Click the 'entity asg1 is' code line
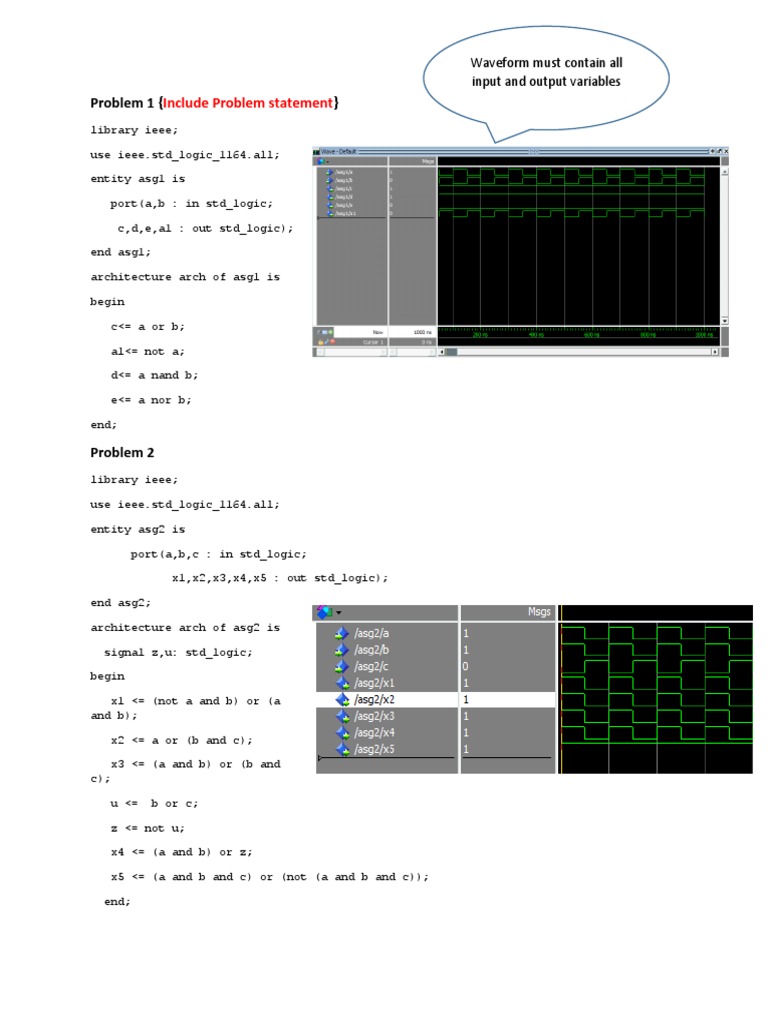The image size is (768, 1024). point(138,179)
